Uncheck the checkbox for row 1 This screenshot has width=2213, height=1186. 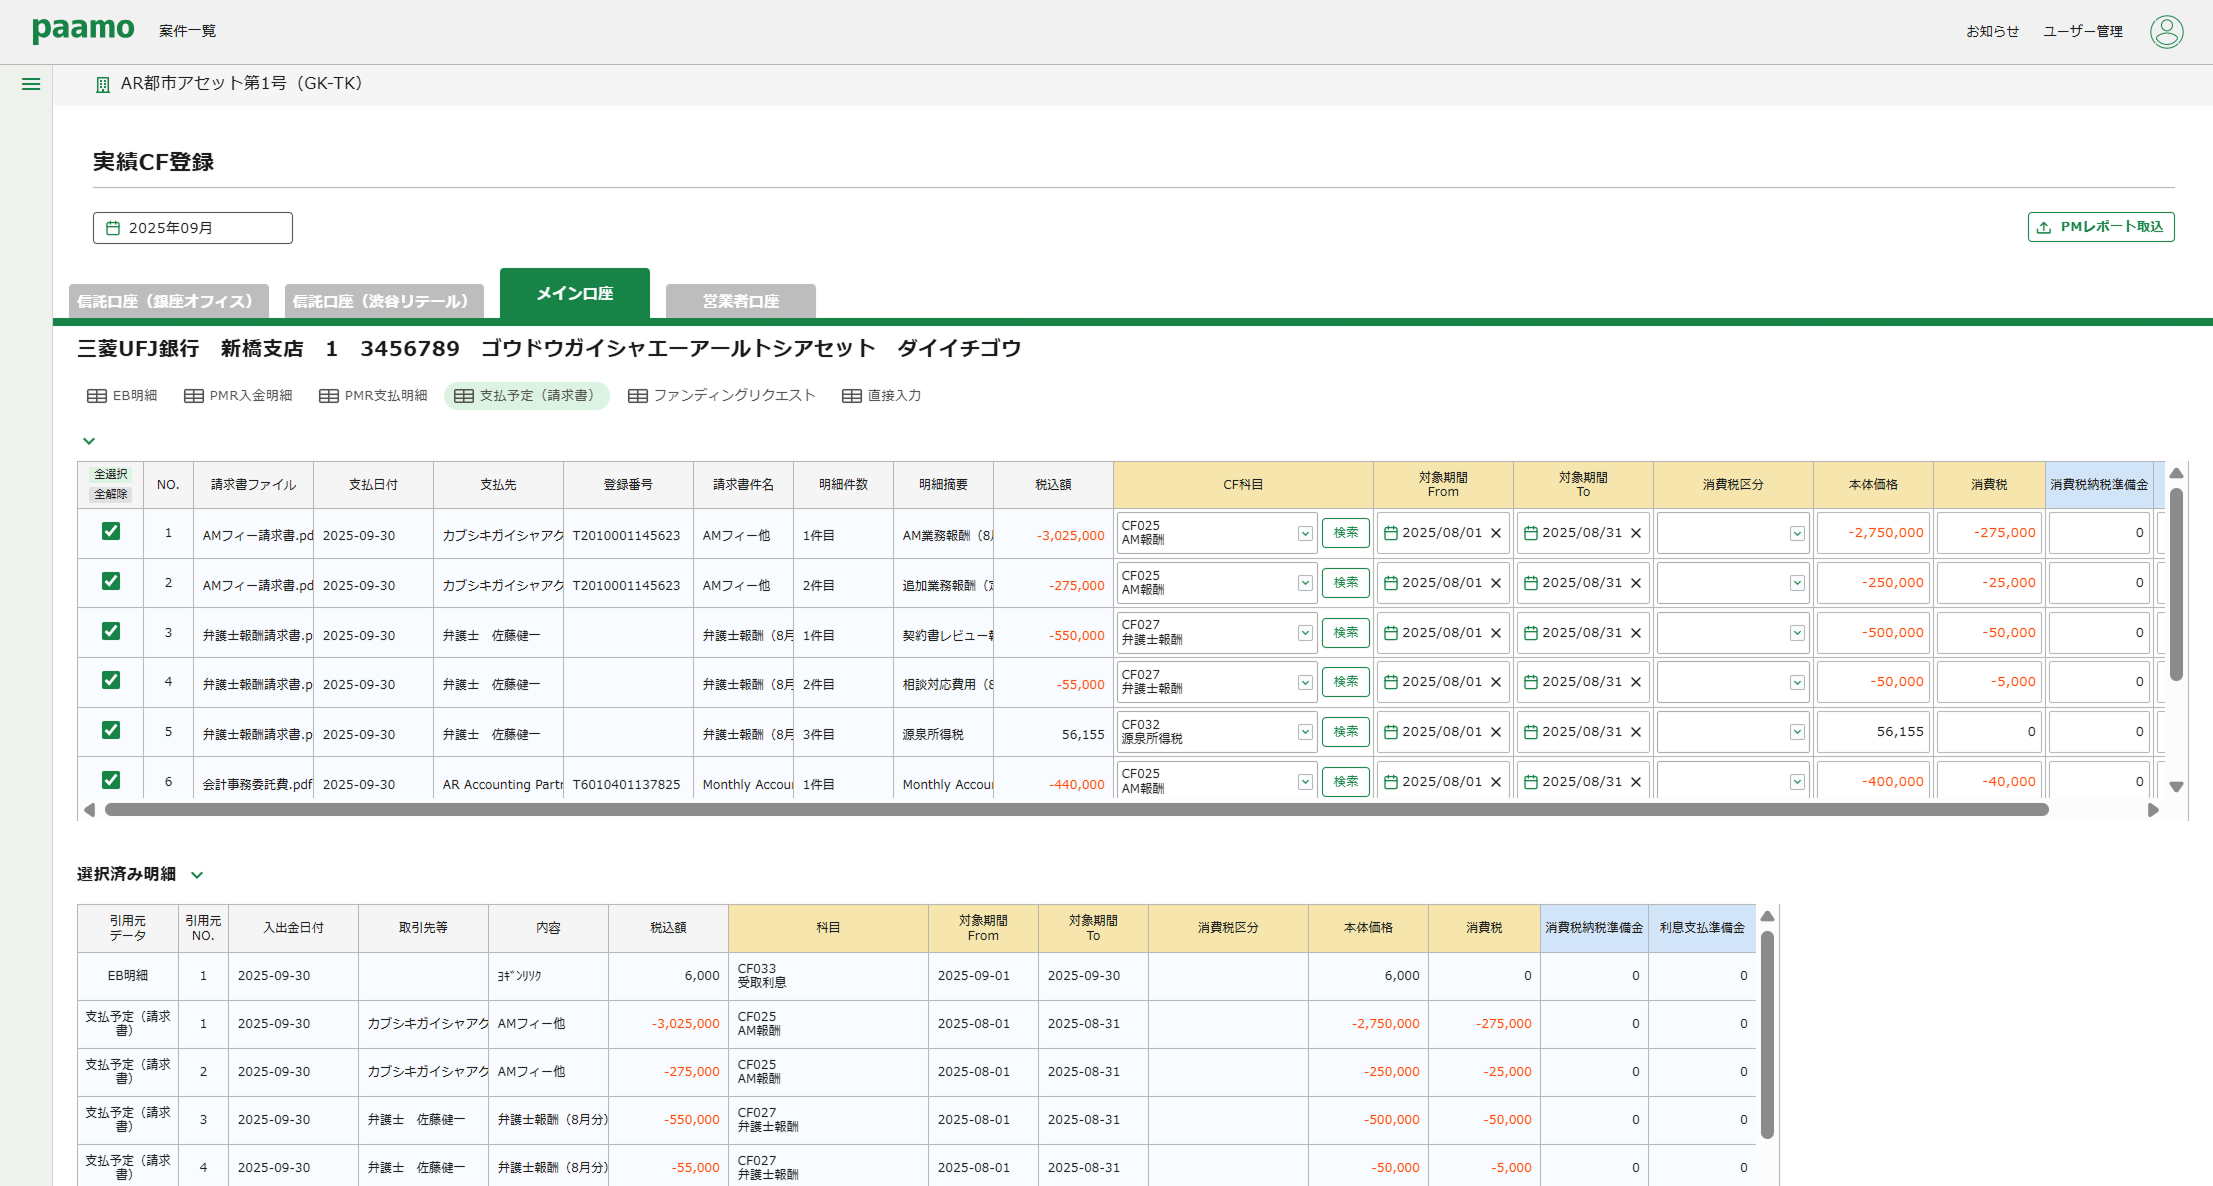pyautogui.click(x=111, y=531)
